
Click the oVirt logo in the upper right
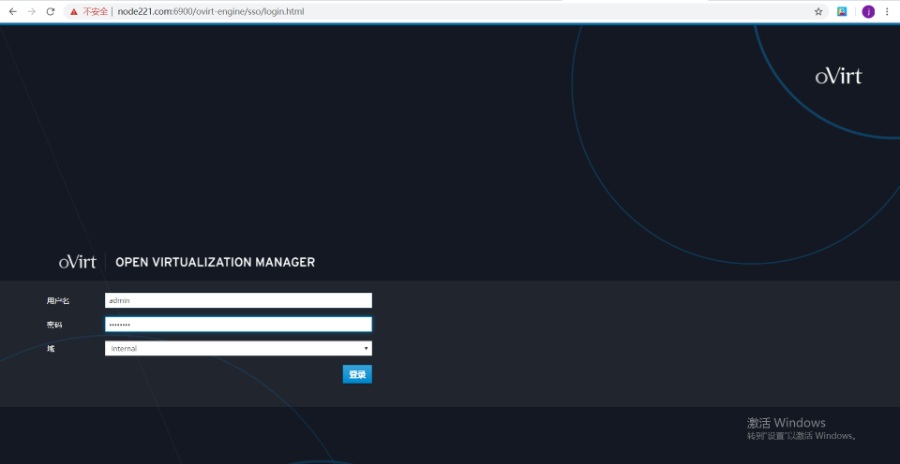(x=839, y=76)
